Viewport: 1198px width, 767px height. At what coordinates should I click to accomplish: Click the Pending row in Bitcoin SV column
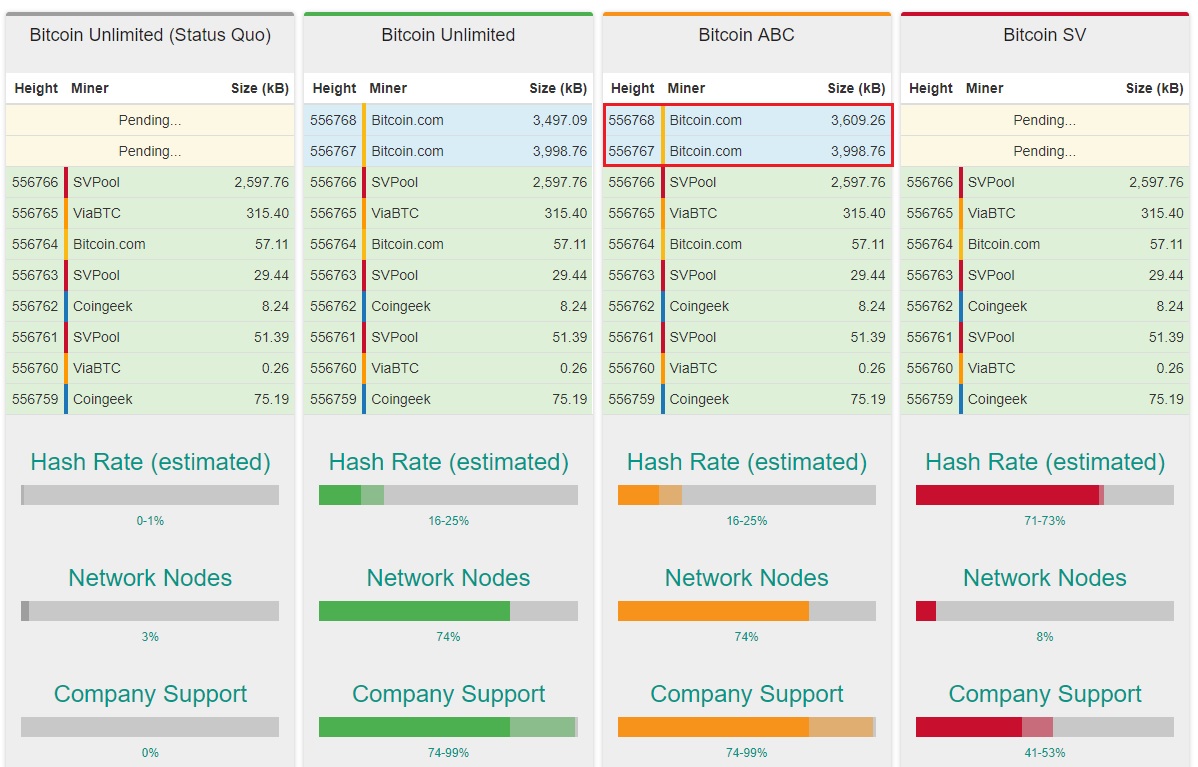point(1044,120)
